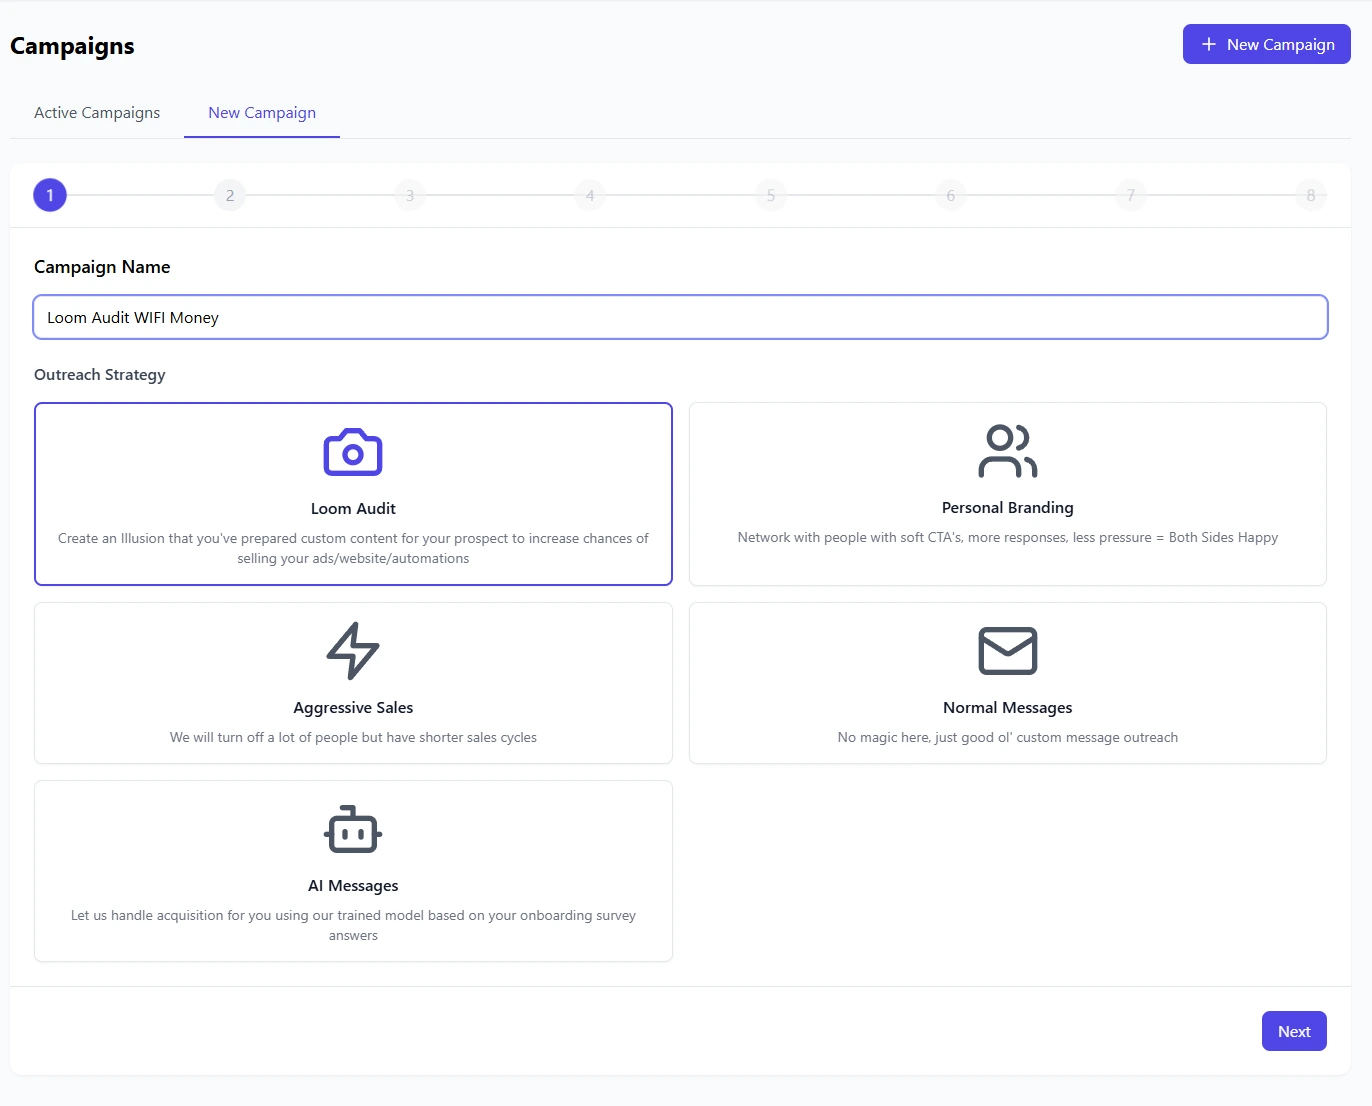Click the Personal Branding soft CTA description
Viewport: 1372px width, 1106px height.
(1008, 537)
